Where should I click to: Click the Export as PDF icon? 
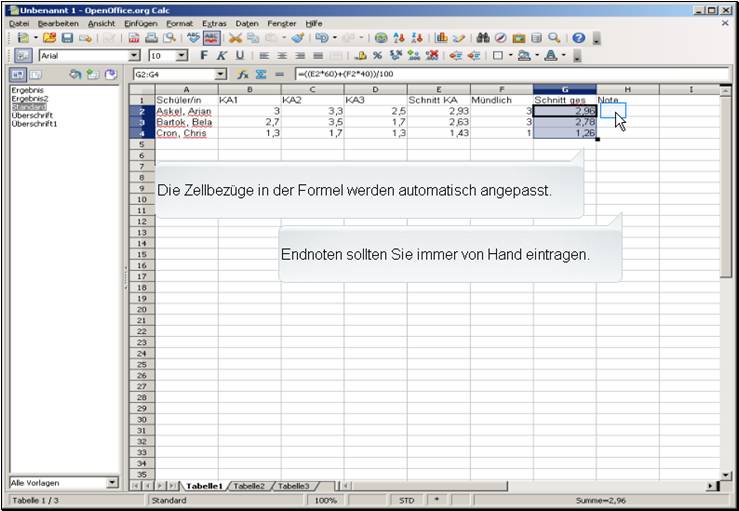134,37
